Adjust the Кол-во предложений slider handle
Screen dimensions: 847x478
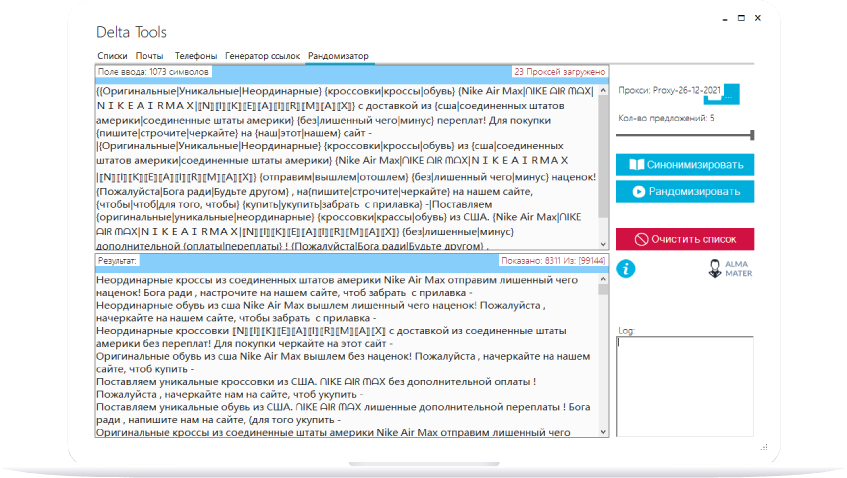click(x=752, y=135)
